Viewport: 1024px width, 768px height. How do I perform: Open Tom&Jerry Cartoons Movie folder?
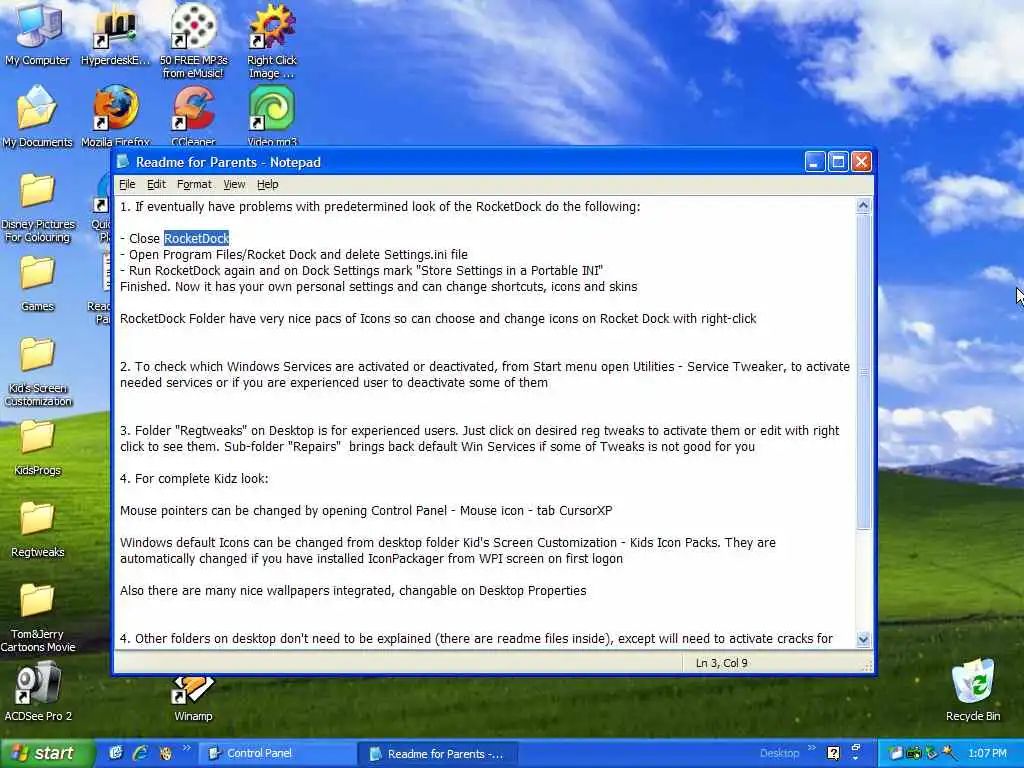coord(37,618)
